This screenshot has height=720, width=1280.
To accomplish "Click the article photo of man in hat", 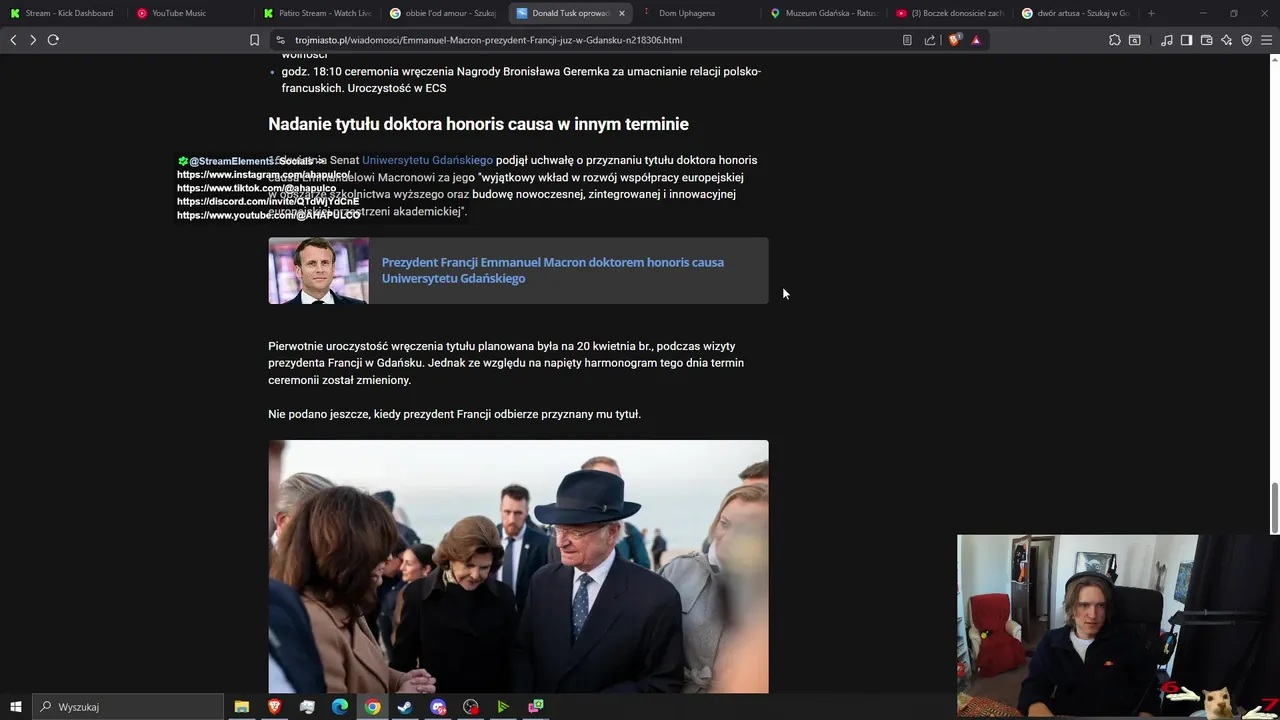I will click(x=518, y=566).
